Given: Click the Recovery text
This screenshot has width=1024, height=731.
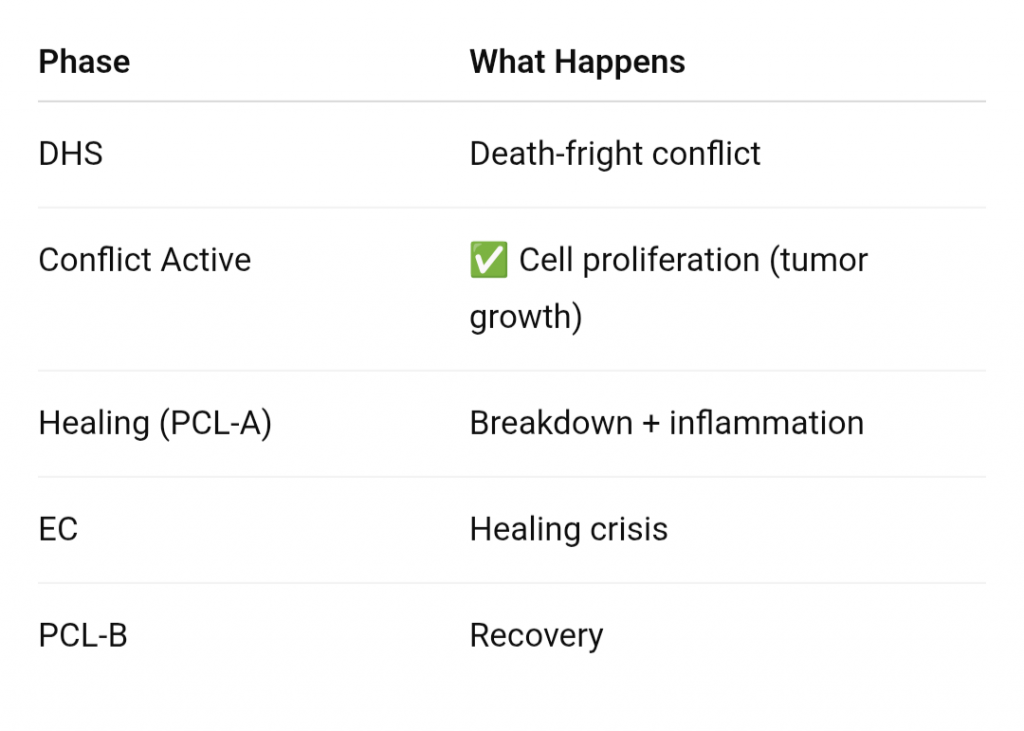Looking at the screenshot, I should point(536,636).
